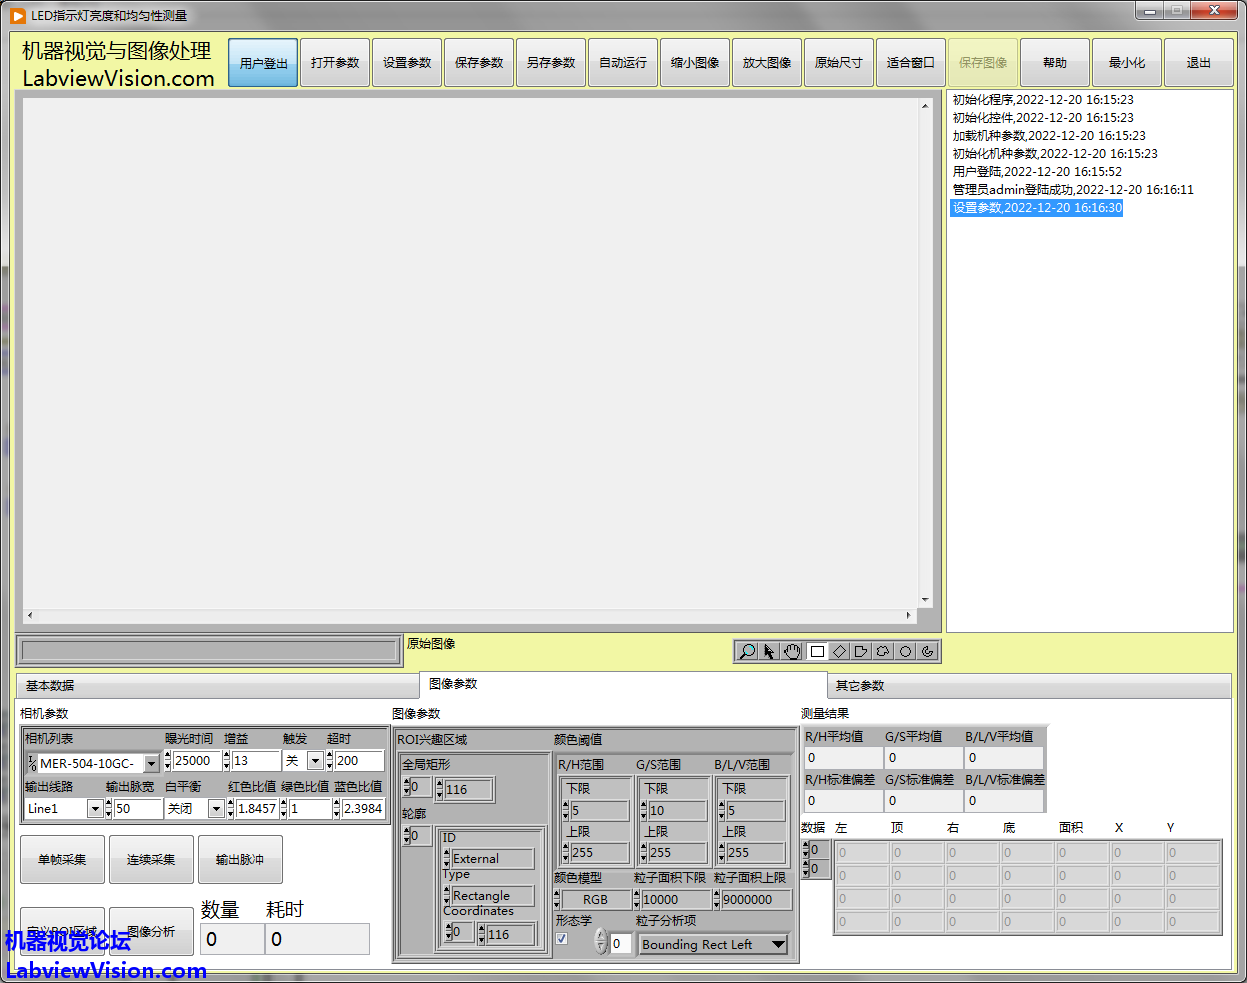Screen dimensions: 1247x983
Task: Open the 输出线路 Line1 dropdown
Action: pyautogui.click(x=95, y=809)
